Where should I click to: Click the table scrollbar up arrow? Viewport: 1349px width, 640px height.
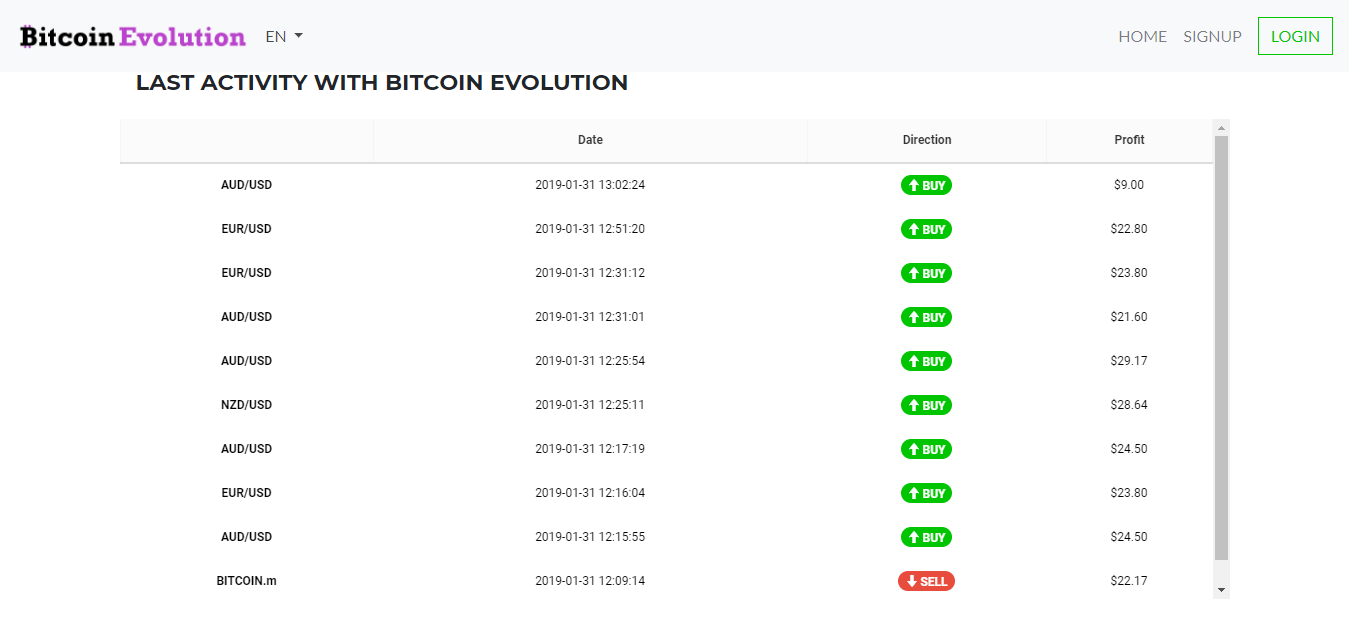pyautogui.click(x=1221, y=128)
